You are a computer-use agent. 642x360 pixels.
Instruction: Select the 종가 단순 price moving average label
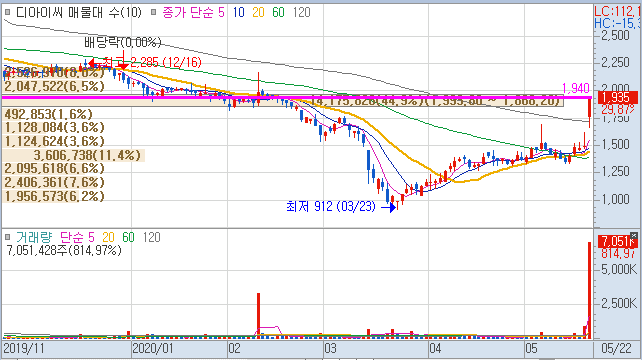188,12
